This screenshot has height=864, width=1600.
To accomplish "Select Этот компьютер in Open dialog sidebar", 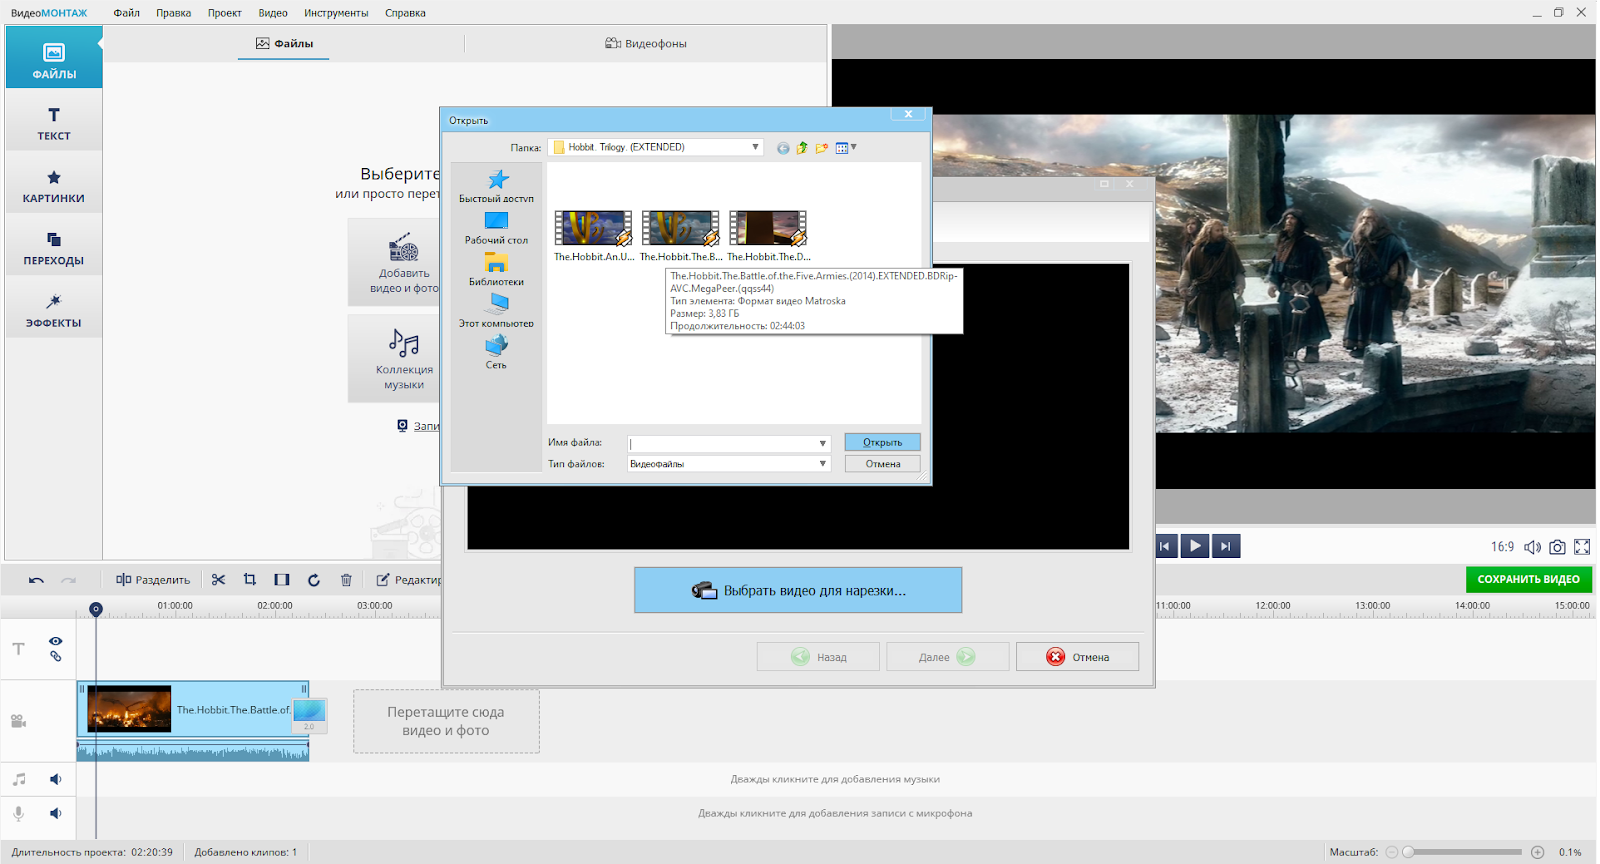I will pyautogui.click(x=496, y=311).
